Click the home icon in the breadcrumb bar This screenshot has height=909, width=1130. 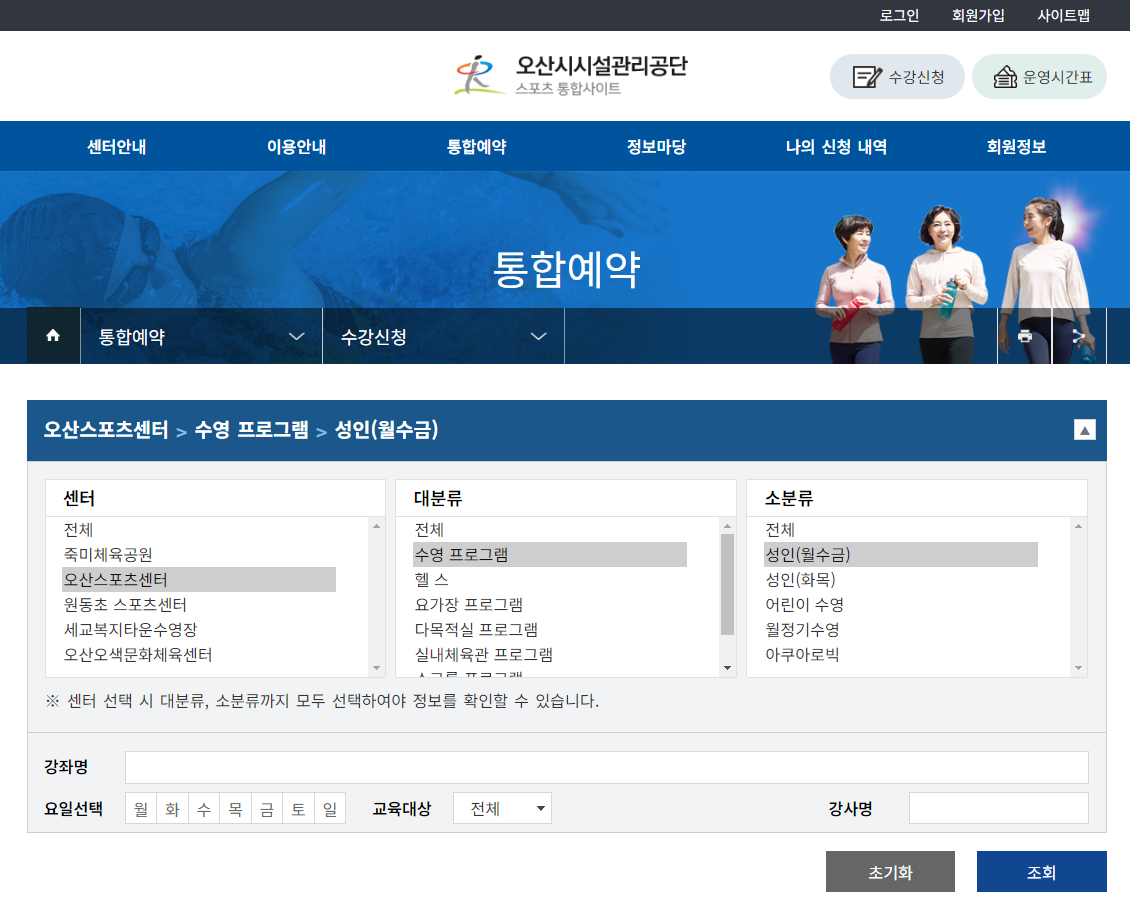(52, 336)
